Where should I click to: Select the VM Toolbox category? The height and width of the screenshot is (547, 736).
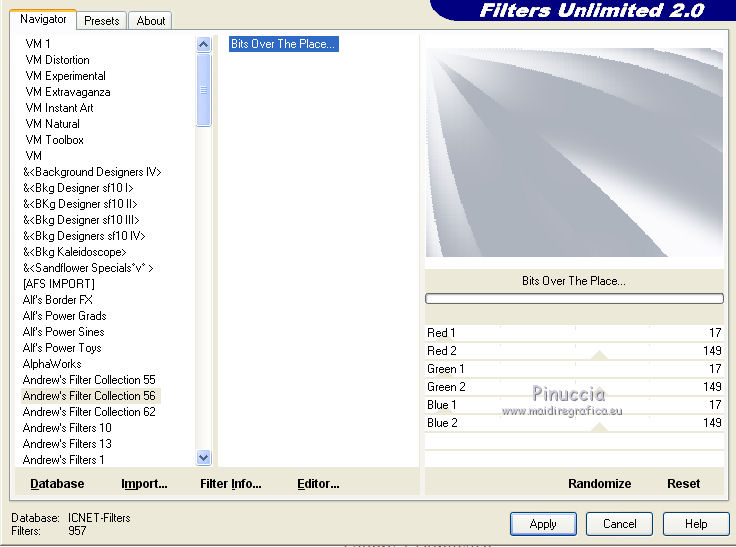54,139
